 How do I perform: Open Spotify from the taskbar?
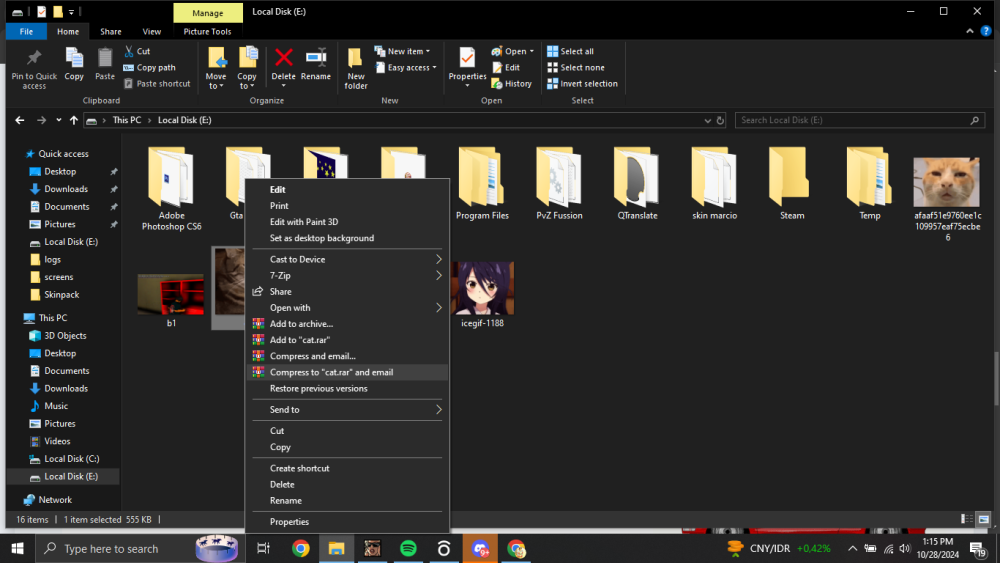(x=408, y=548)
